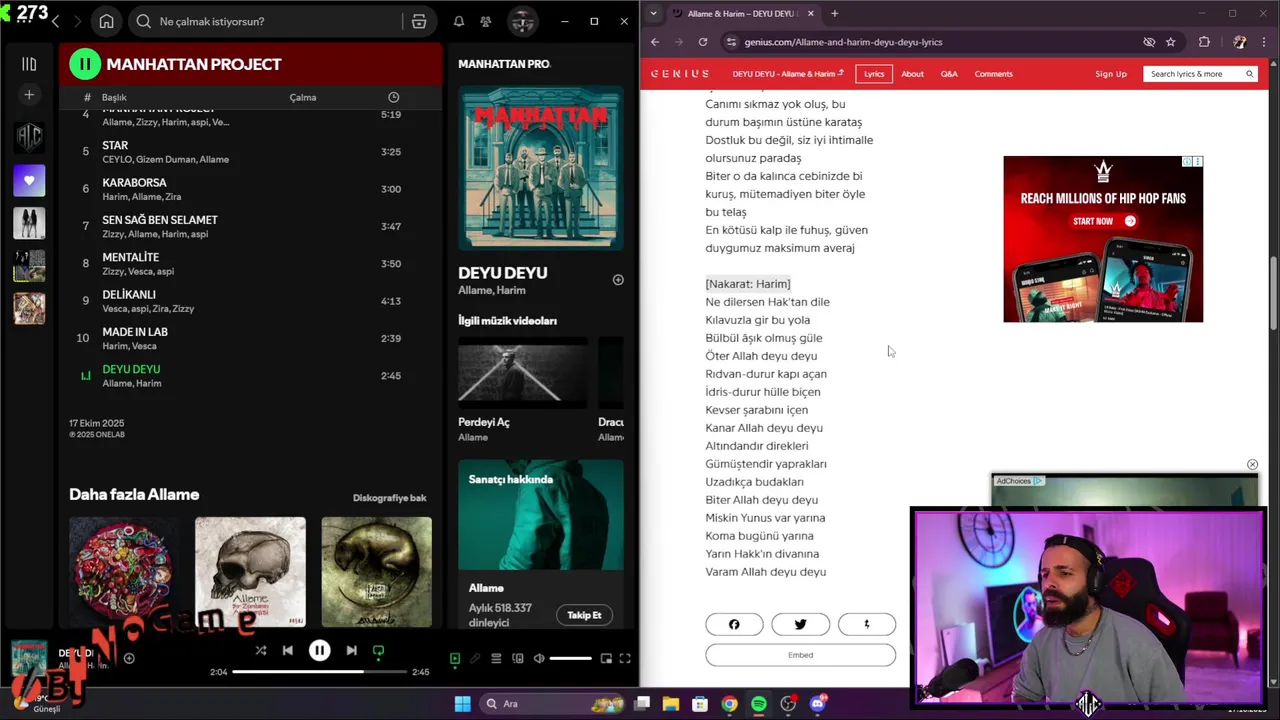
Task: Go back in Spotify navigation
Action: coord(55,21)
